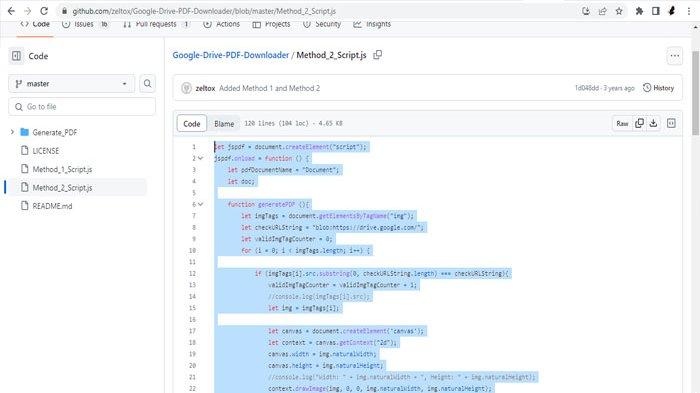Click the file search magnifier button
This screenshot has width=700, height=393.
pyautogui.click(x=147, y=84)
